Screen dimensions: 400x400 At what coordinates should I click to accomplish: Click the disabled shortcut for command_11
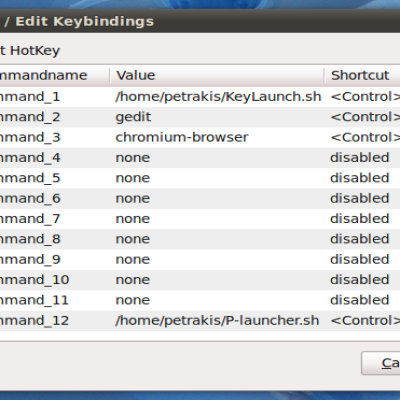pos(360,300)
